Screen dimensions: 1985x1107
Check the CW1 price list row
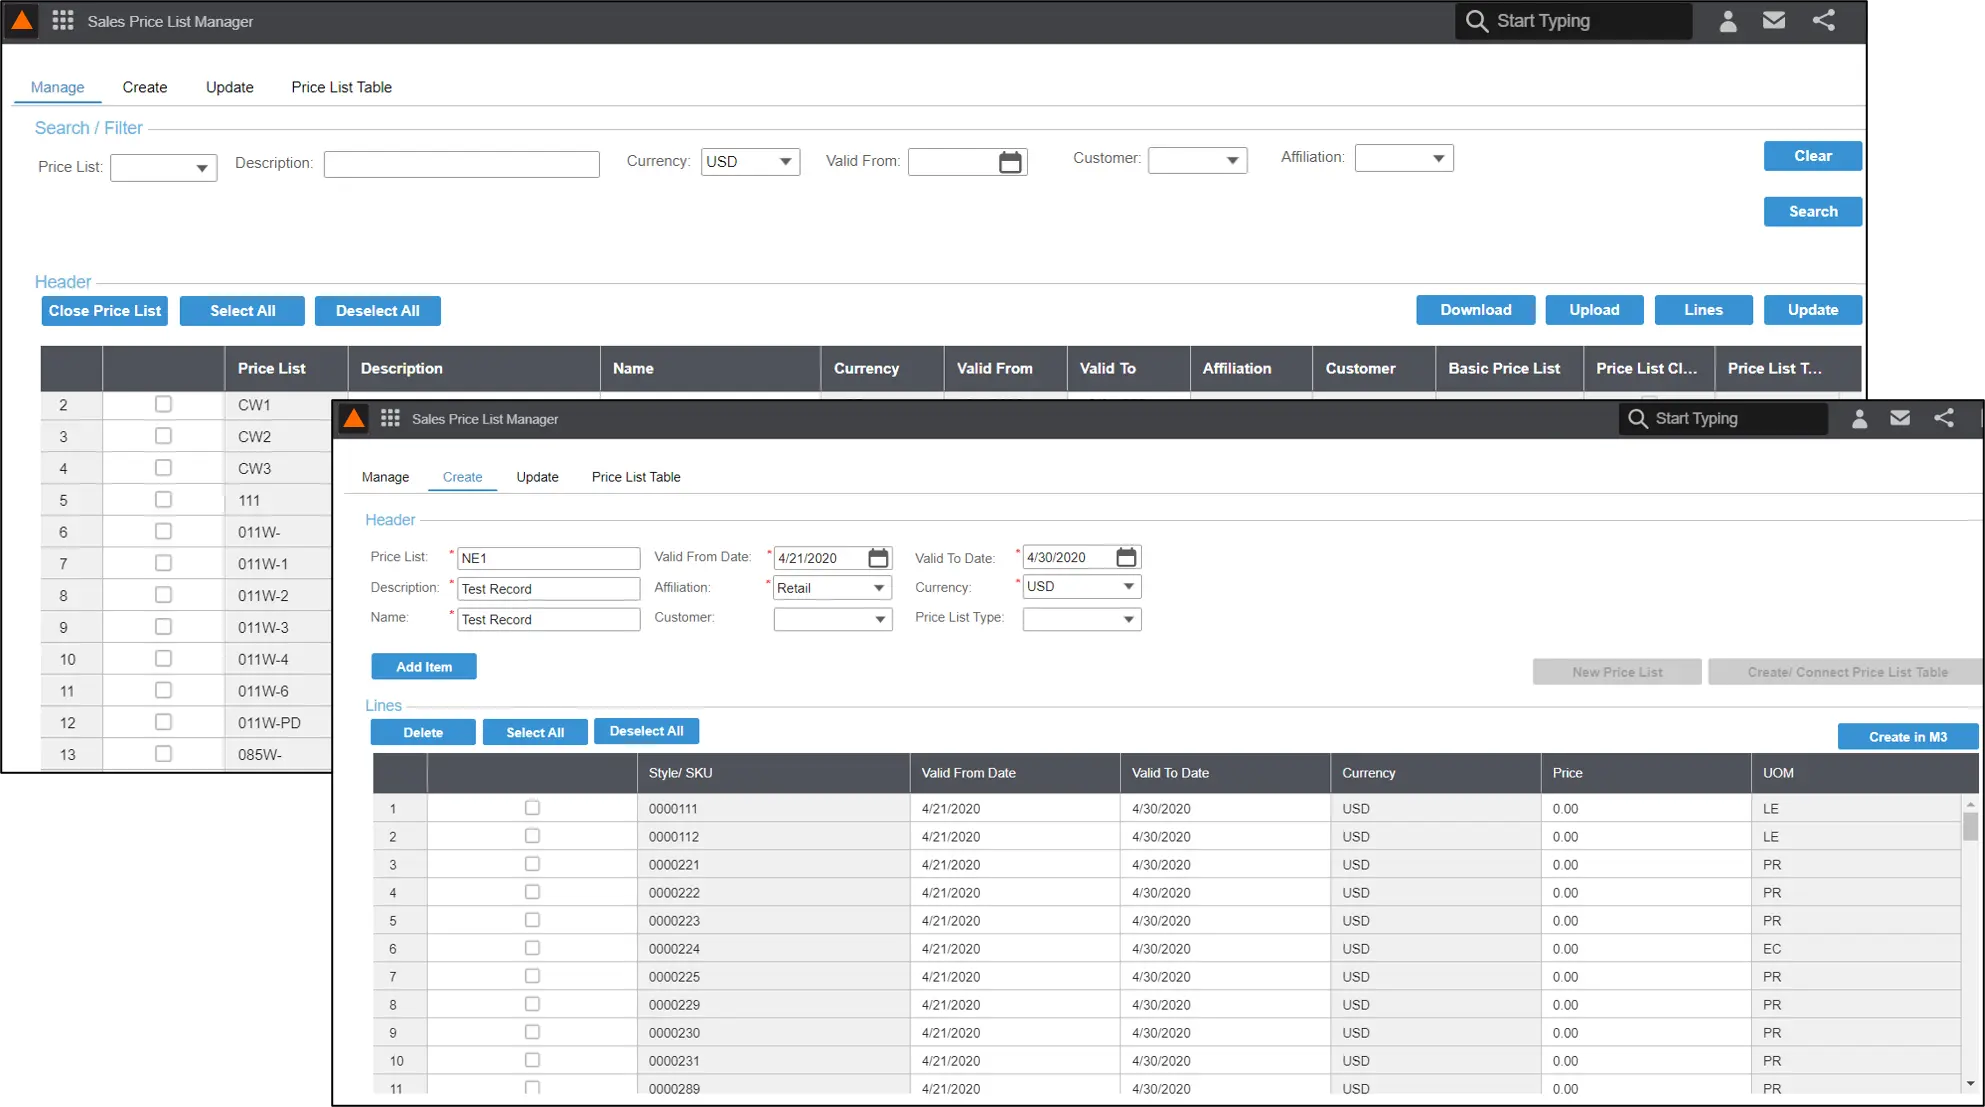coord(163,404)
